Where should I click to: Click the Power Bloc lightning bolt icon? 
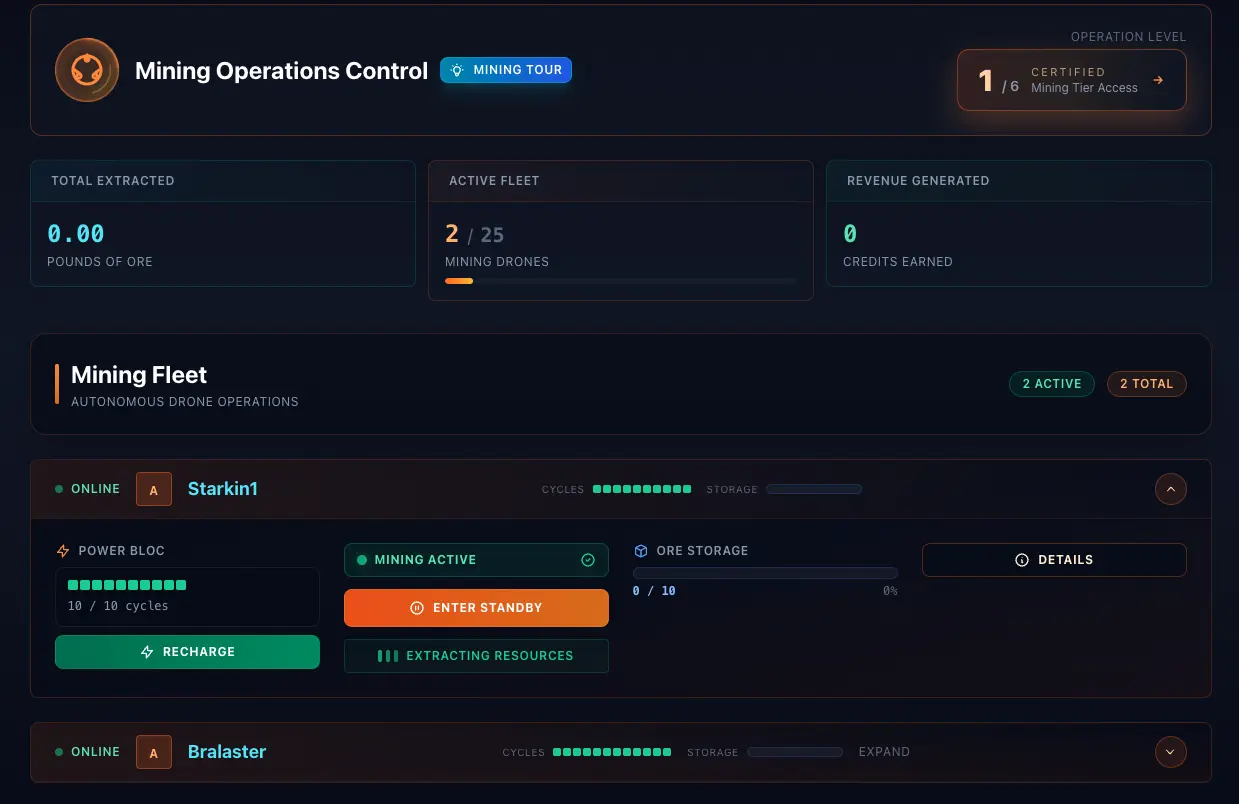point(62,551)
